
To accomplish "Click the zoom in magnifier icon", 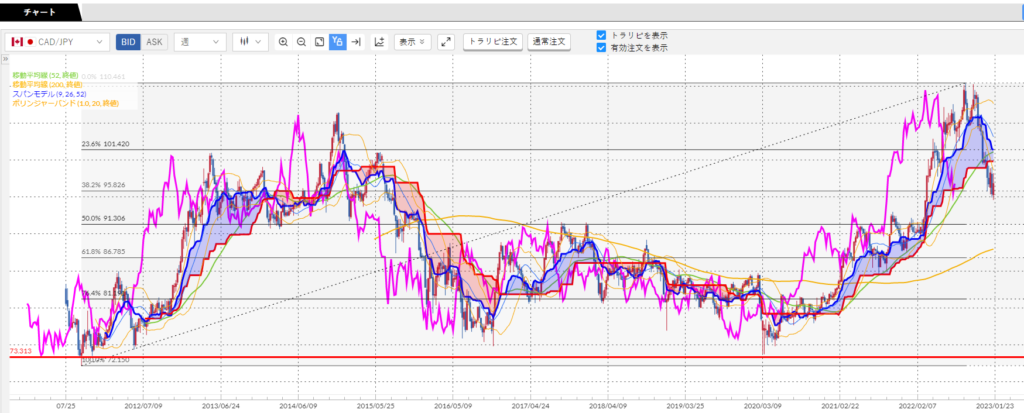I will coord(283,42).
